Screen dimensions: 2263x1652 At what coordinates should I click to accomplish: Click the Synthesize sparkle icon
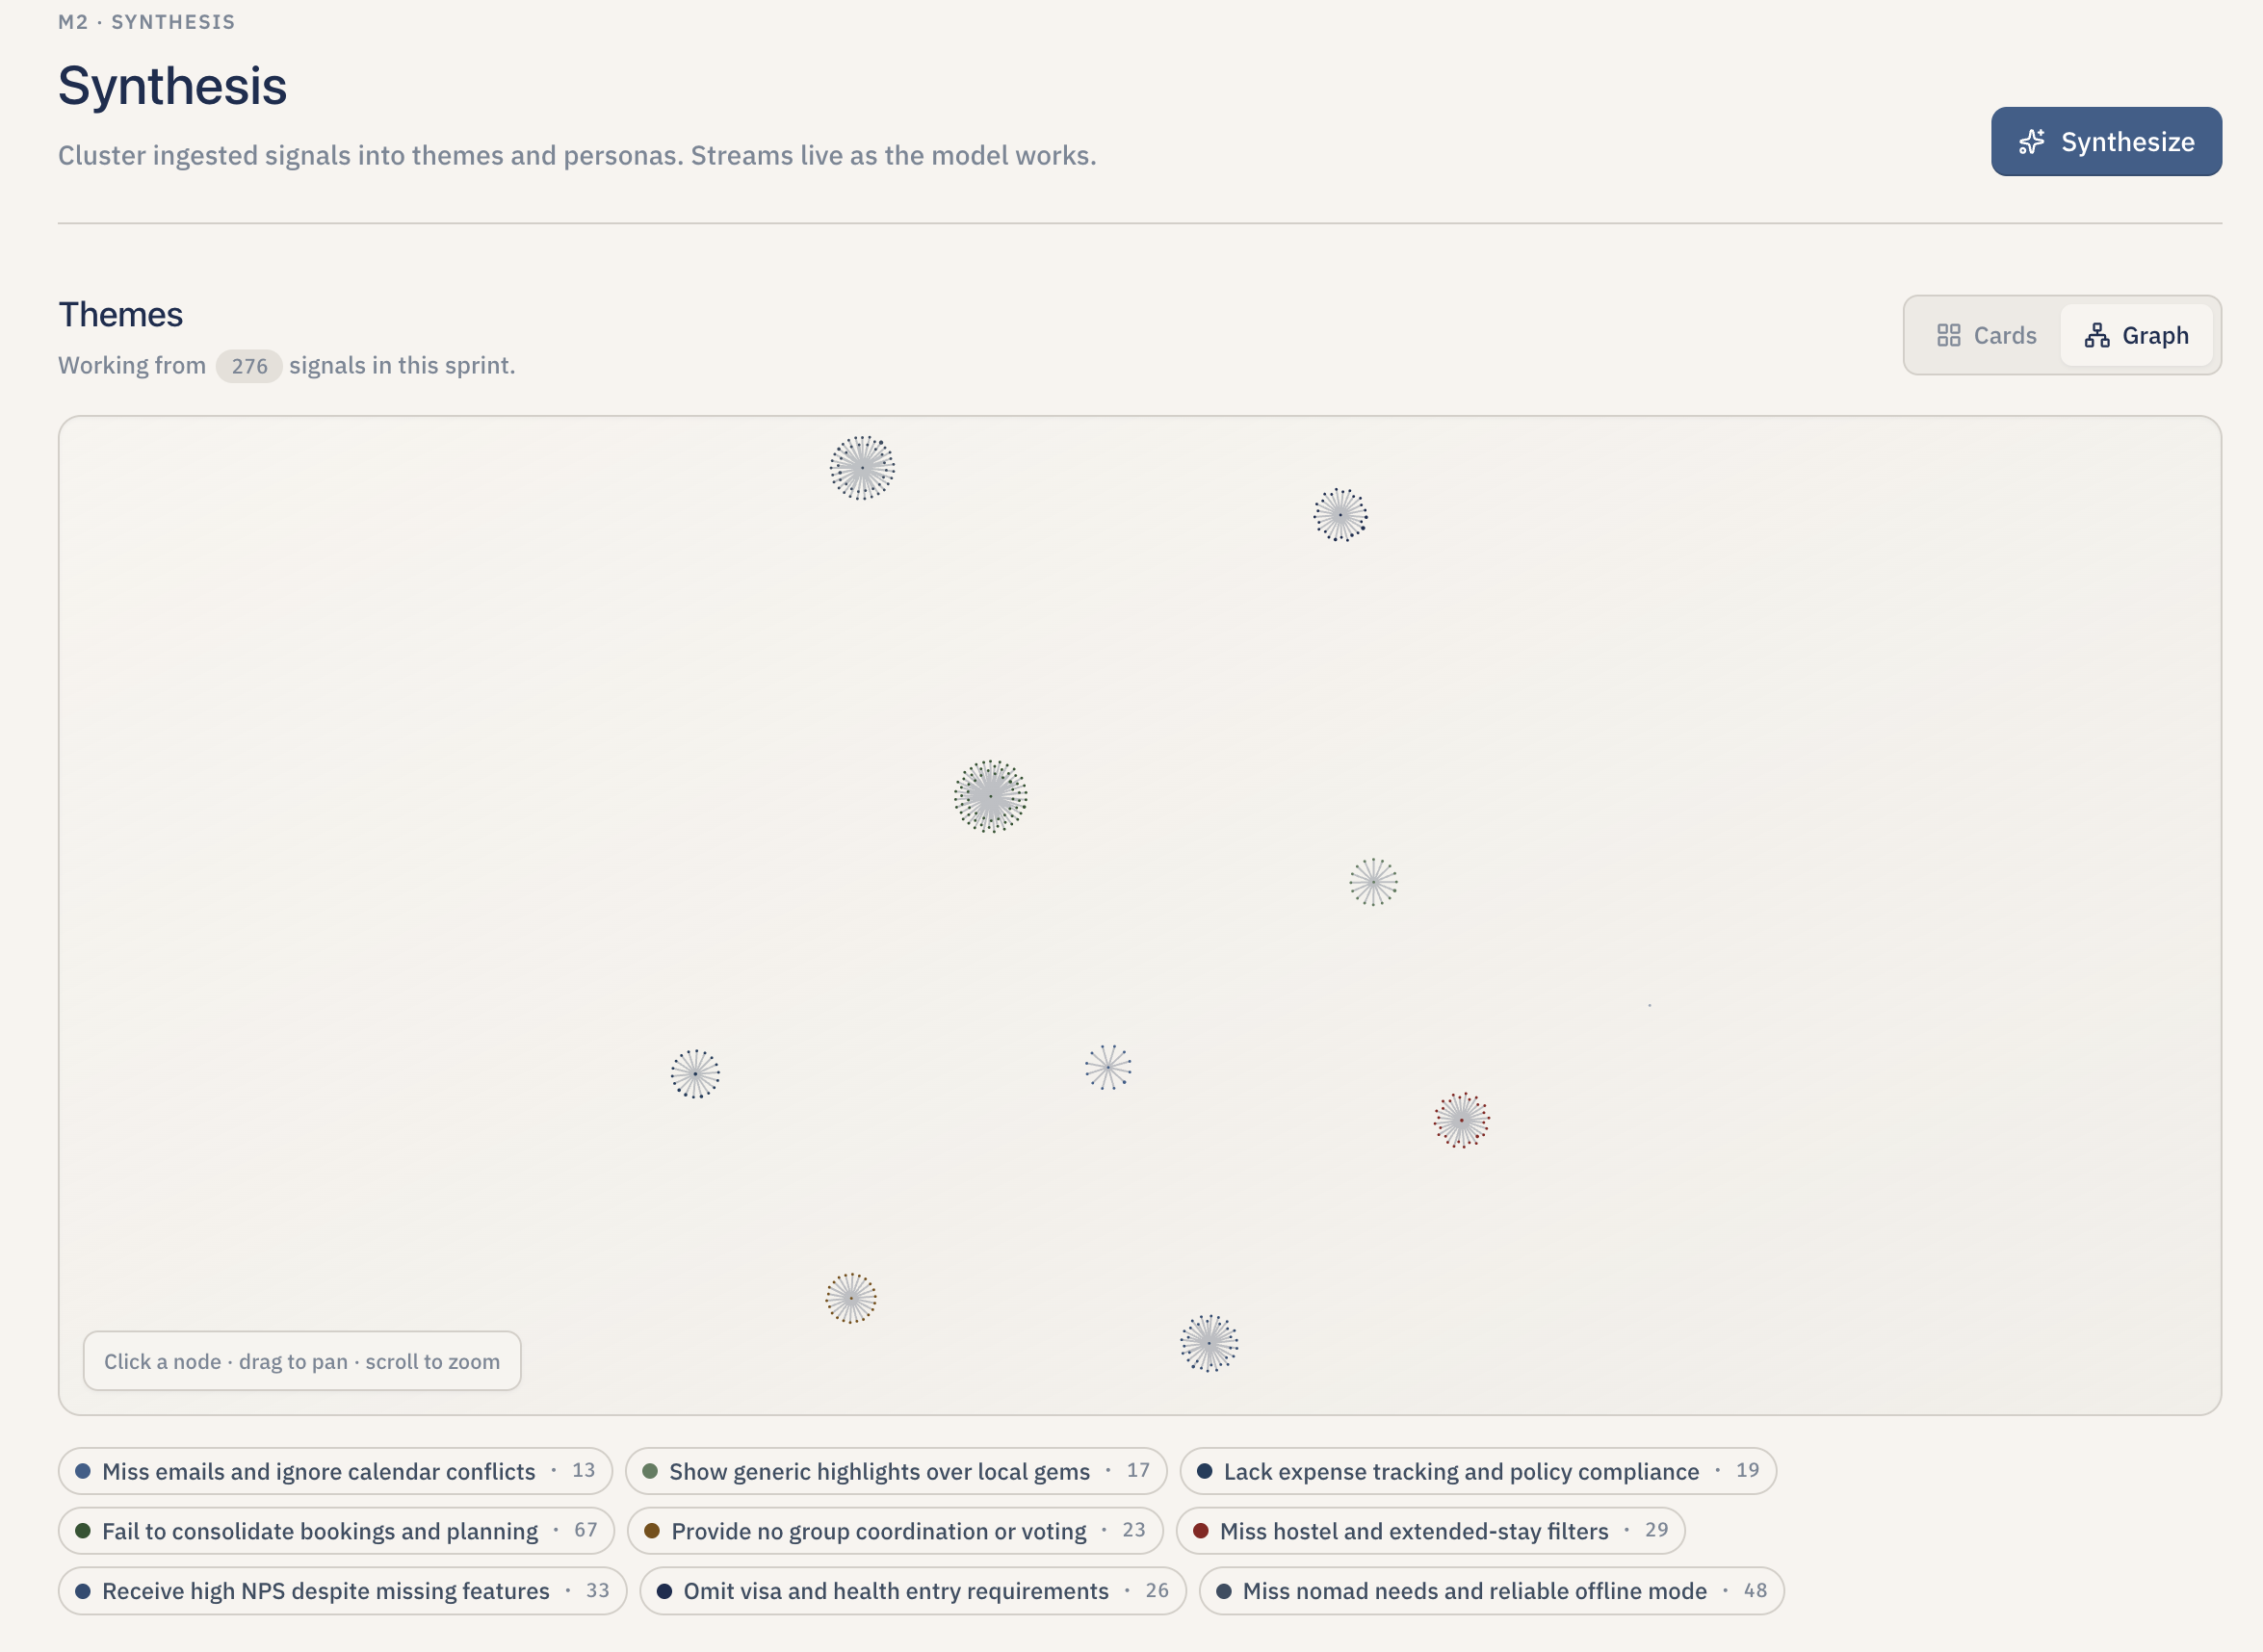pos(2031,142)
